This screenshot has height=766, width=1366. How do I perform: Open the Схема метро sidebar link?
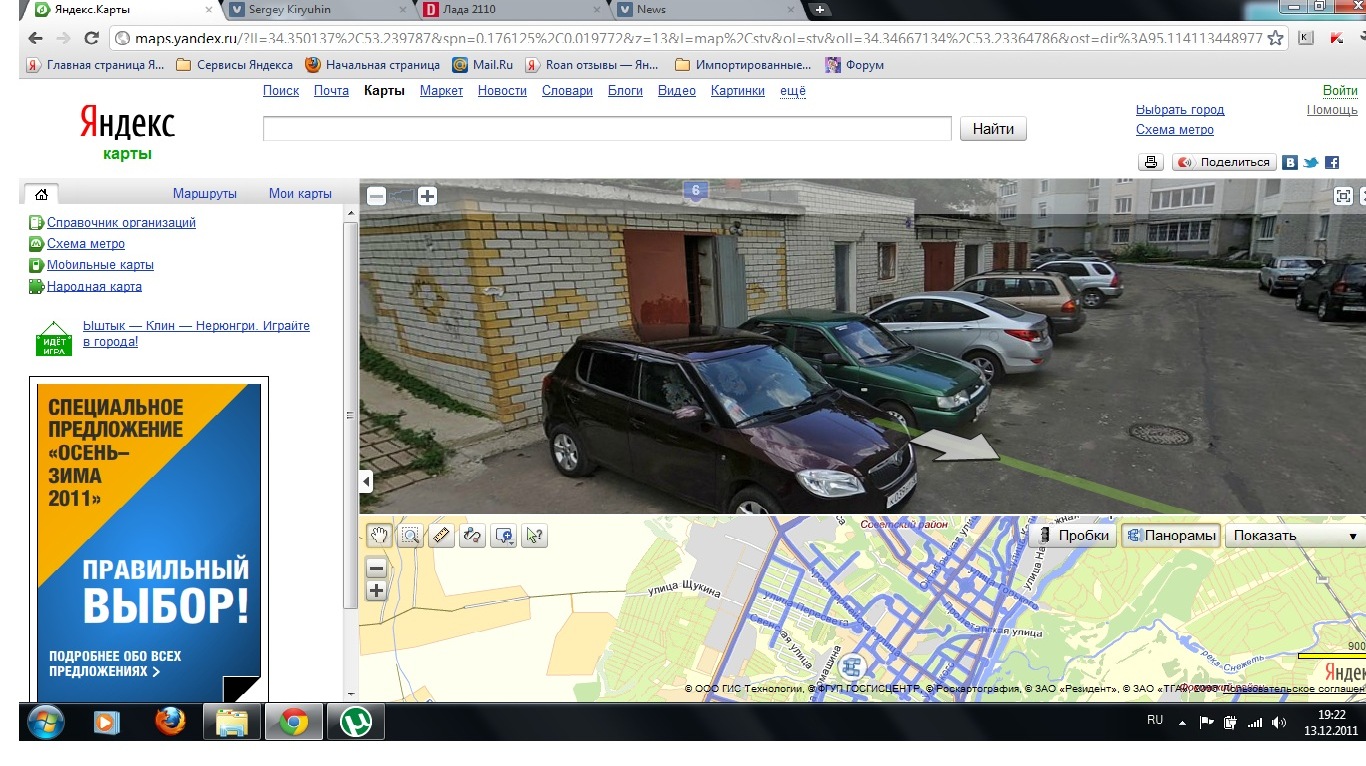[86, 243]
